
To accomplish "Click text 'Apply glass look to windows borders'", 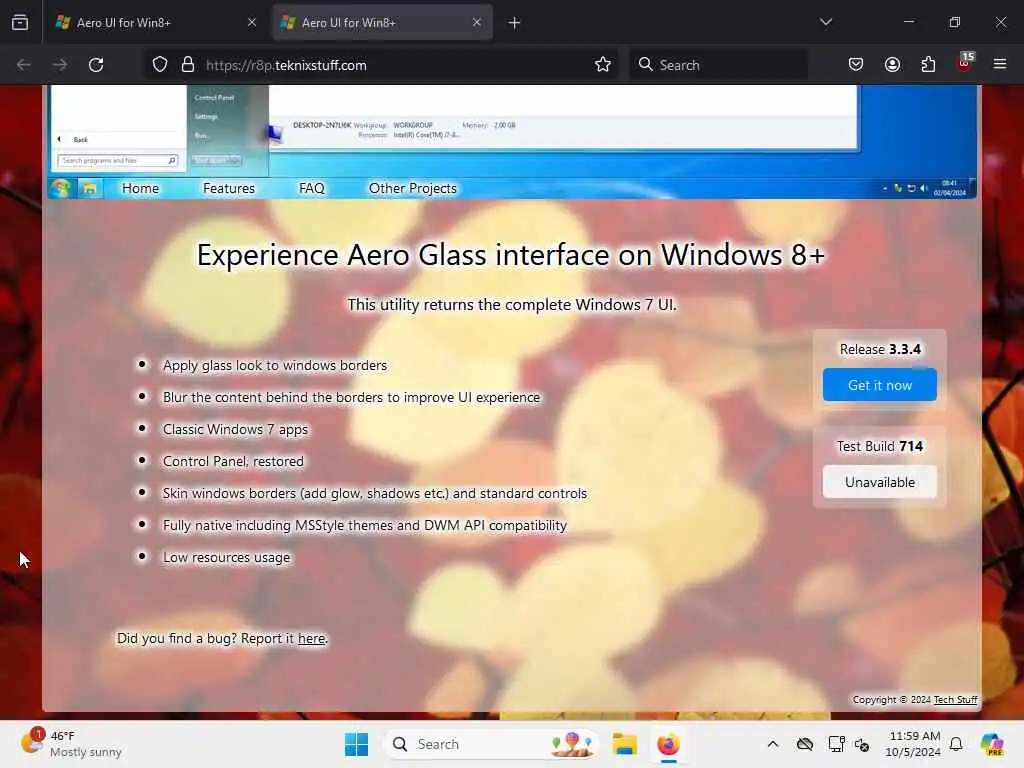I will coord(275,365).
